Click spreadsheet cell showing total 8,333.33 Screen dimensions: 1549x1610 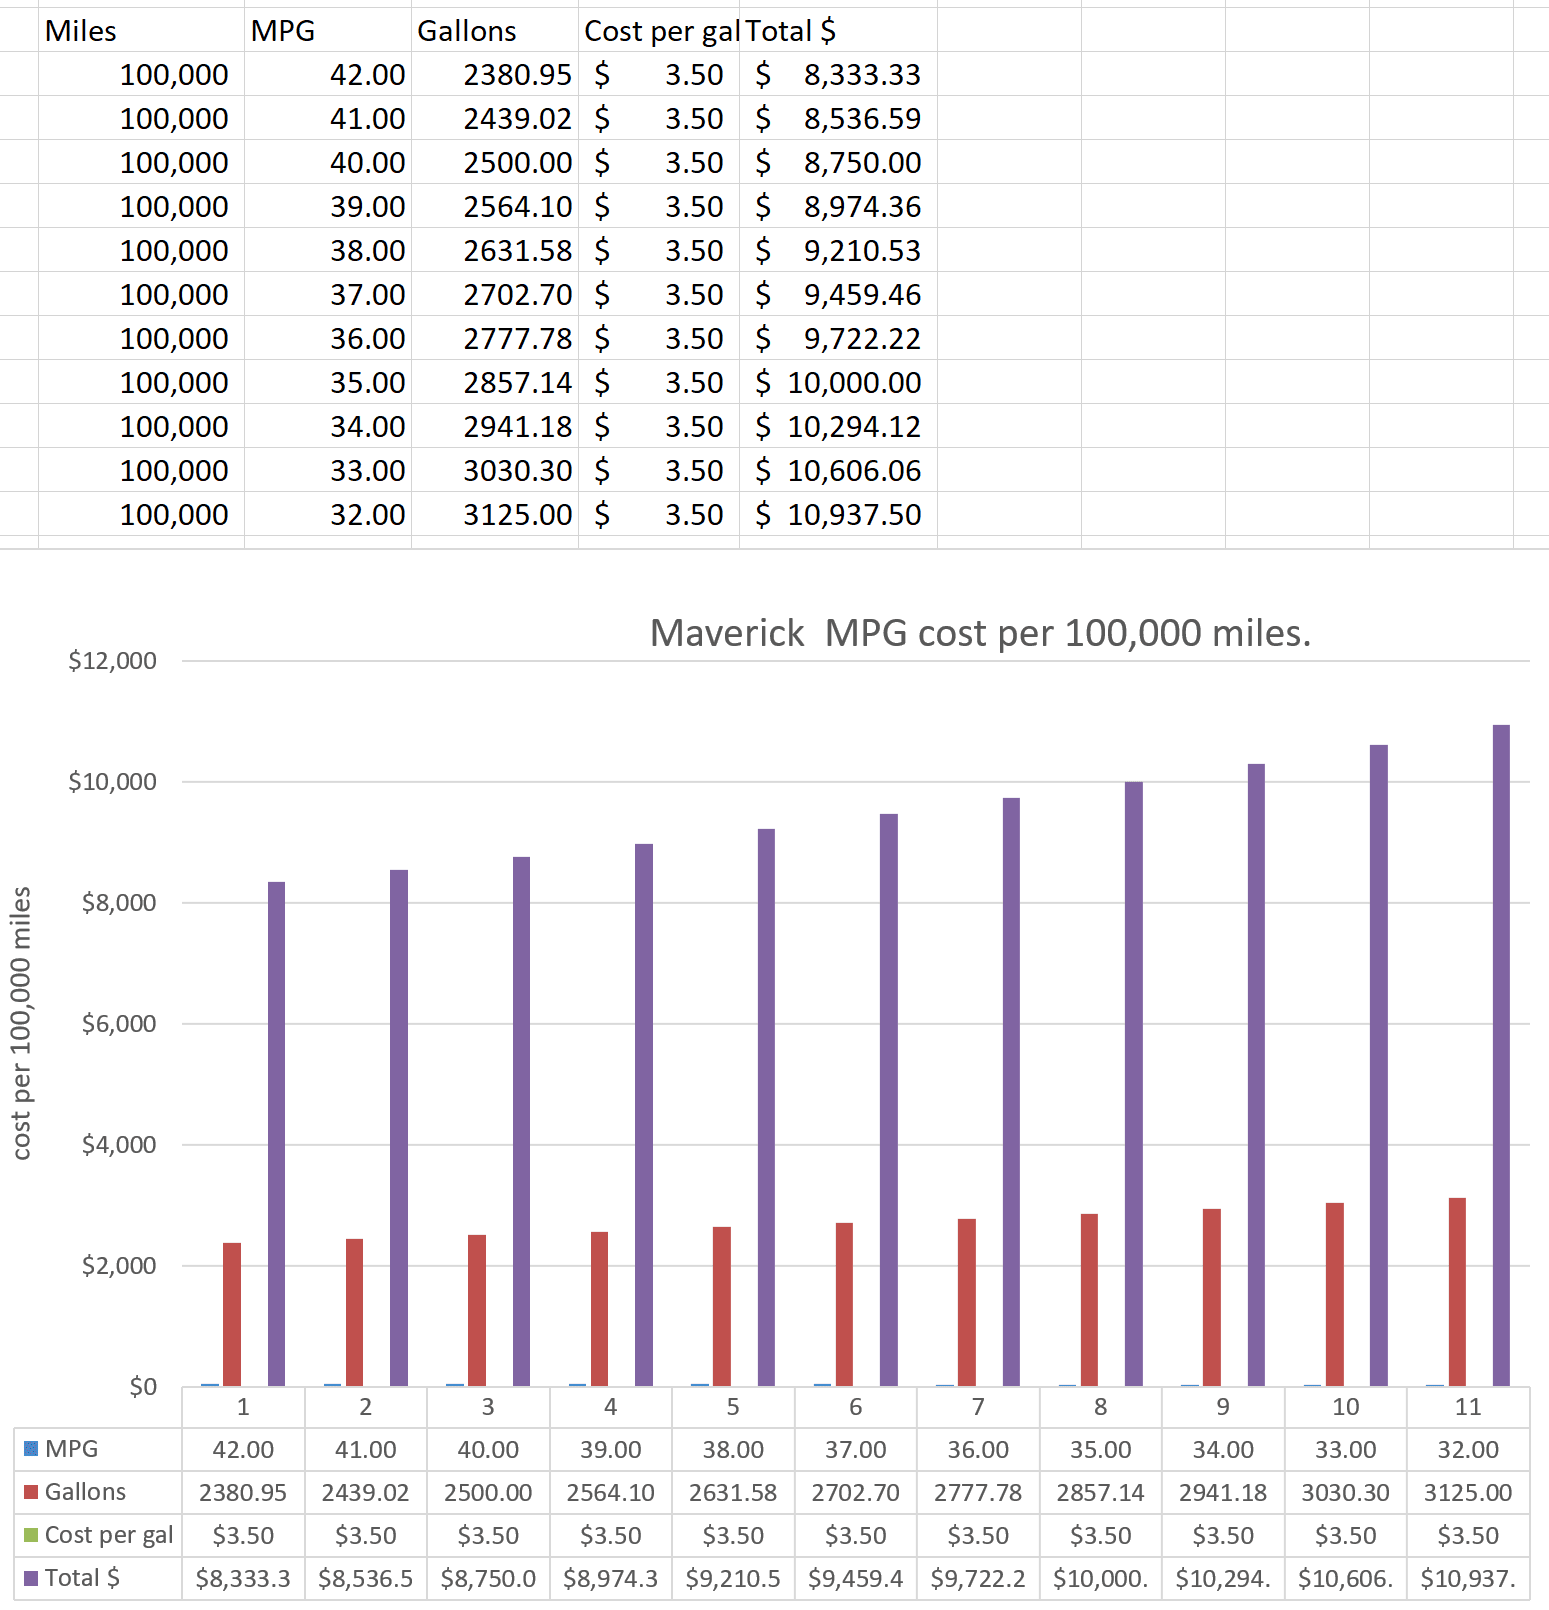(838, 74)
